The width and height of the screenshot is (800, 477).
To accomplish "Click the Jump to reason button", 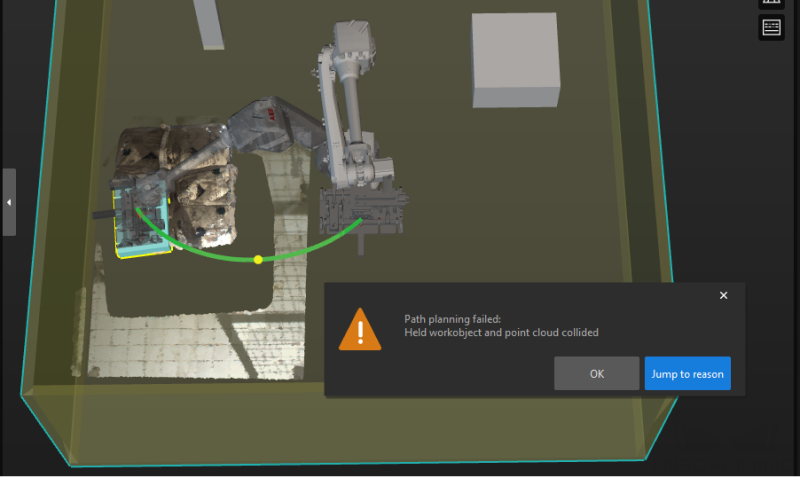I will tap(687, 373).
